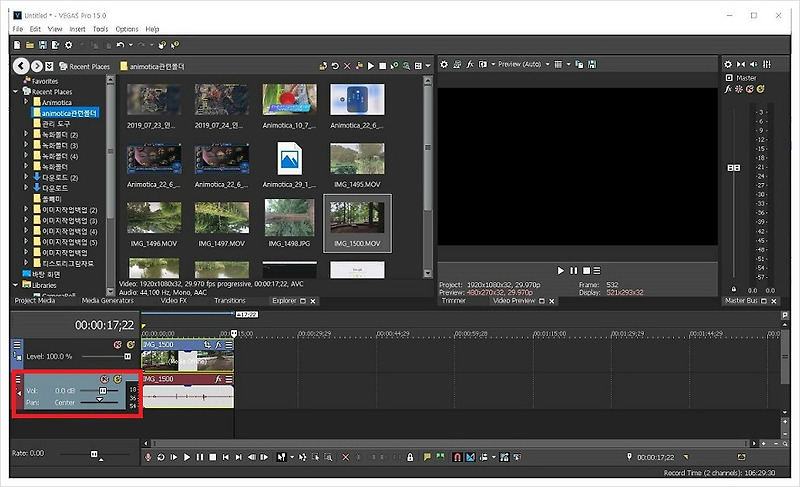
Task: Click the 00:00:17;22 timecode display
Action: coord(105,325)
